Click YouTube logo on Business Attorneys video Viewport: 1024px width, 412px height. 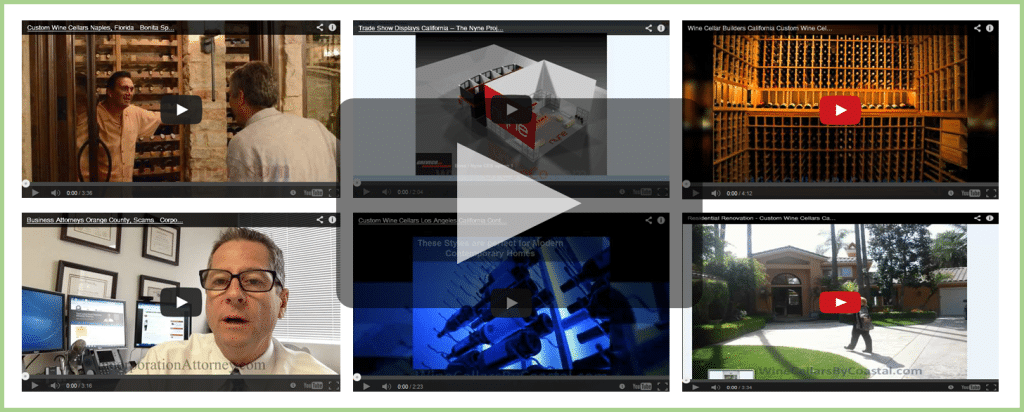pyautogui.click(x=313, y=385)
